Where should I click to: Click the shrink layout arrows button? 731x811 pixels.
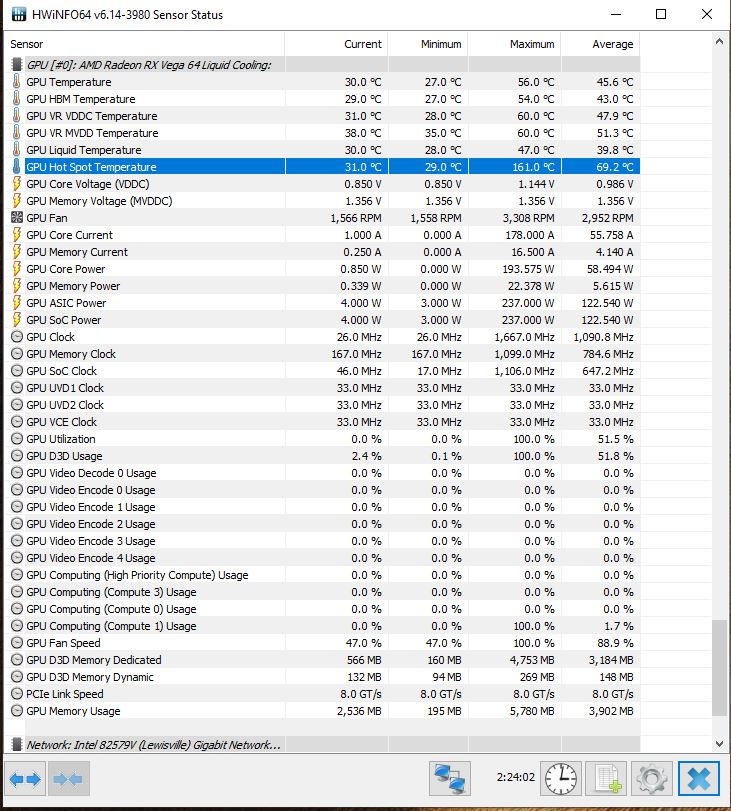coord(68,778)
